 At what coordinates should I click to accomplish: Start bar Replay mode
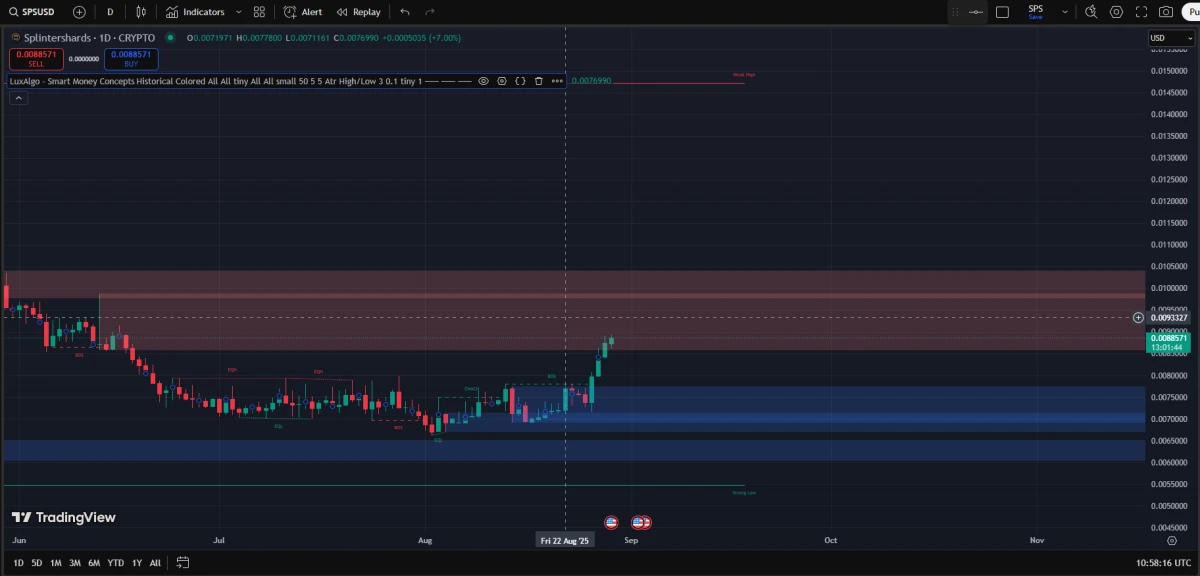[358, 12]
